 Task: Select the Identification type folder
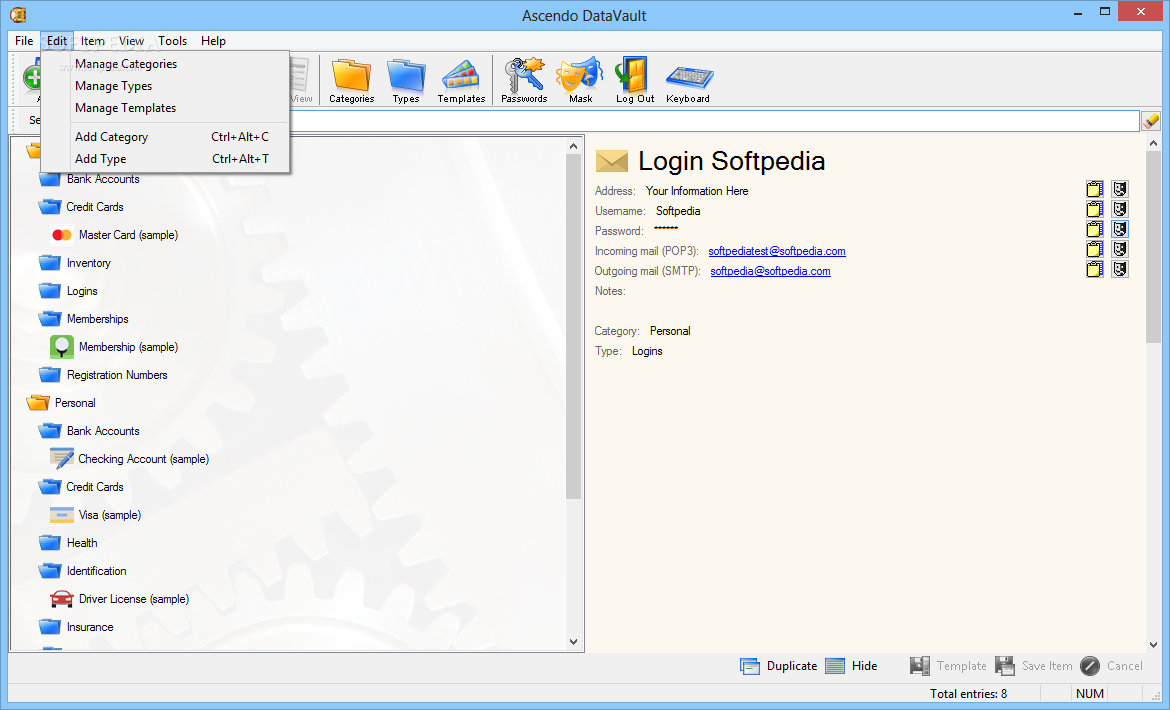coord(83,571)
